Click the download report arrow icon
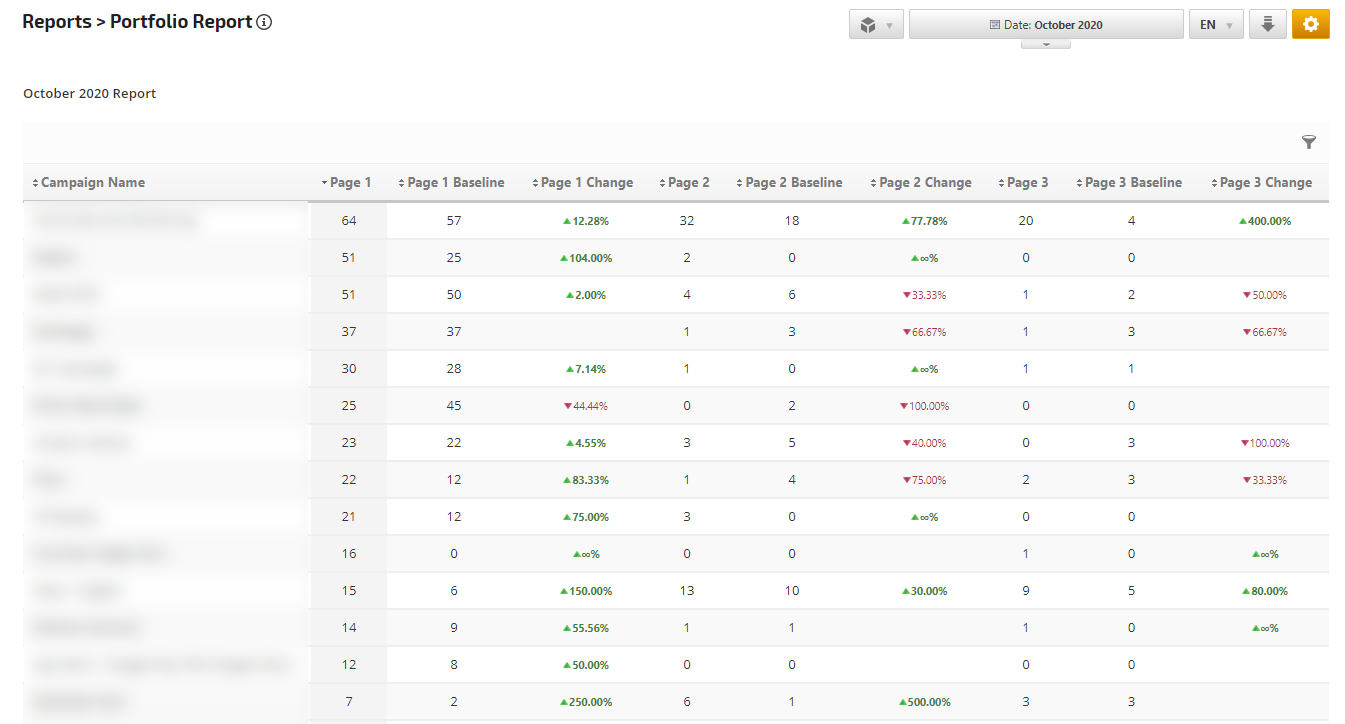 click(x=1267, y=24)
